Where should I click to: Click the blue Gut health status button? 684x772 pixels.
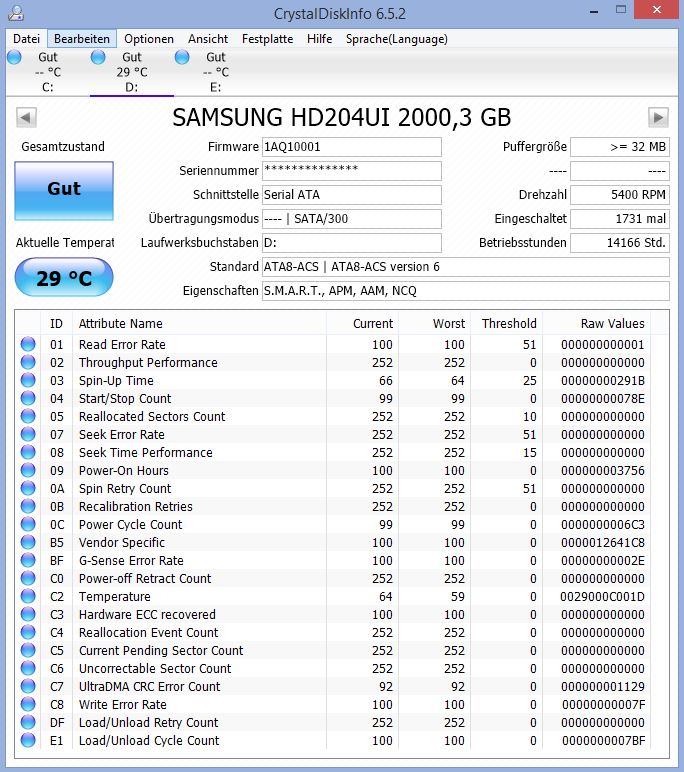click(64, 191)
